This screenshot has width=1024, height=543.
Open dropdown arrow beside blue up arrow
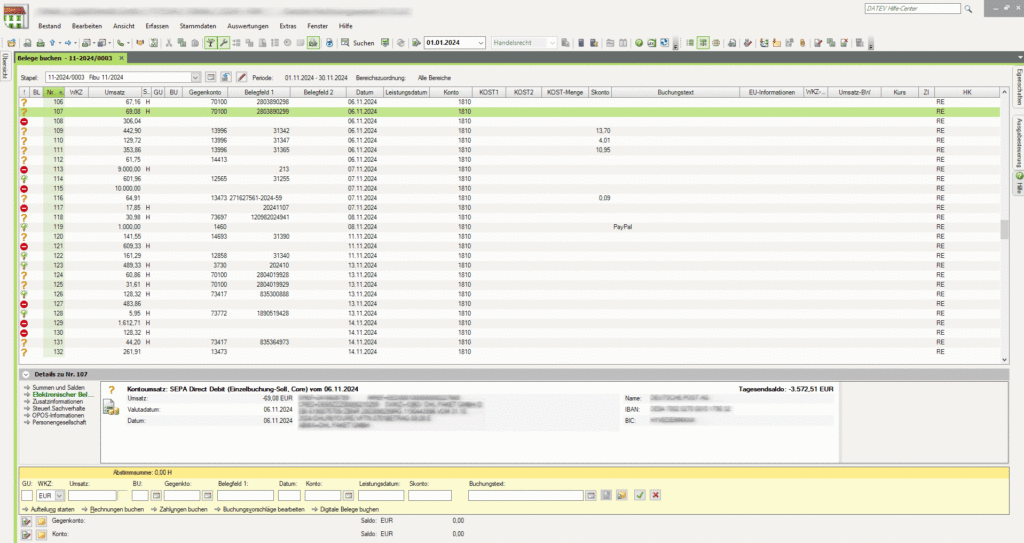click(59, 42)
